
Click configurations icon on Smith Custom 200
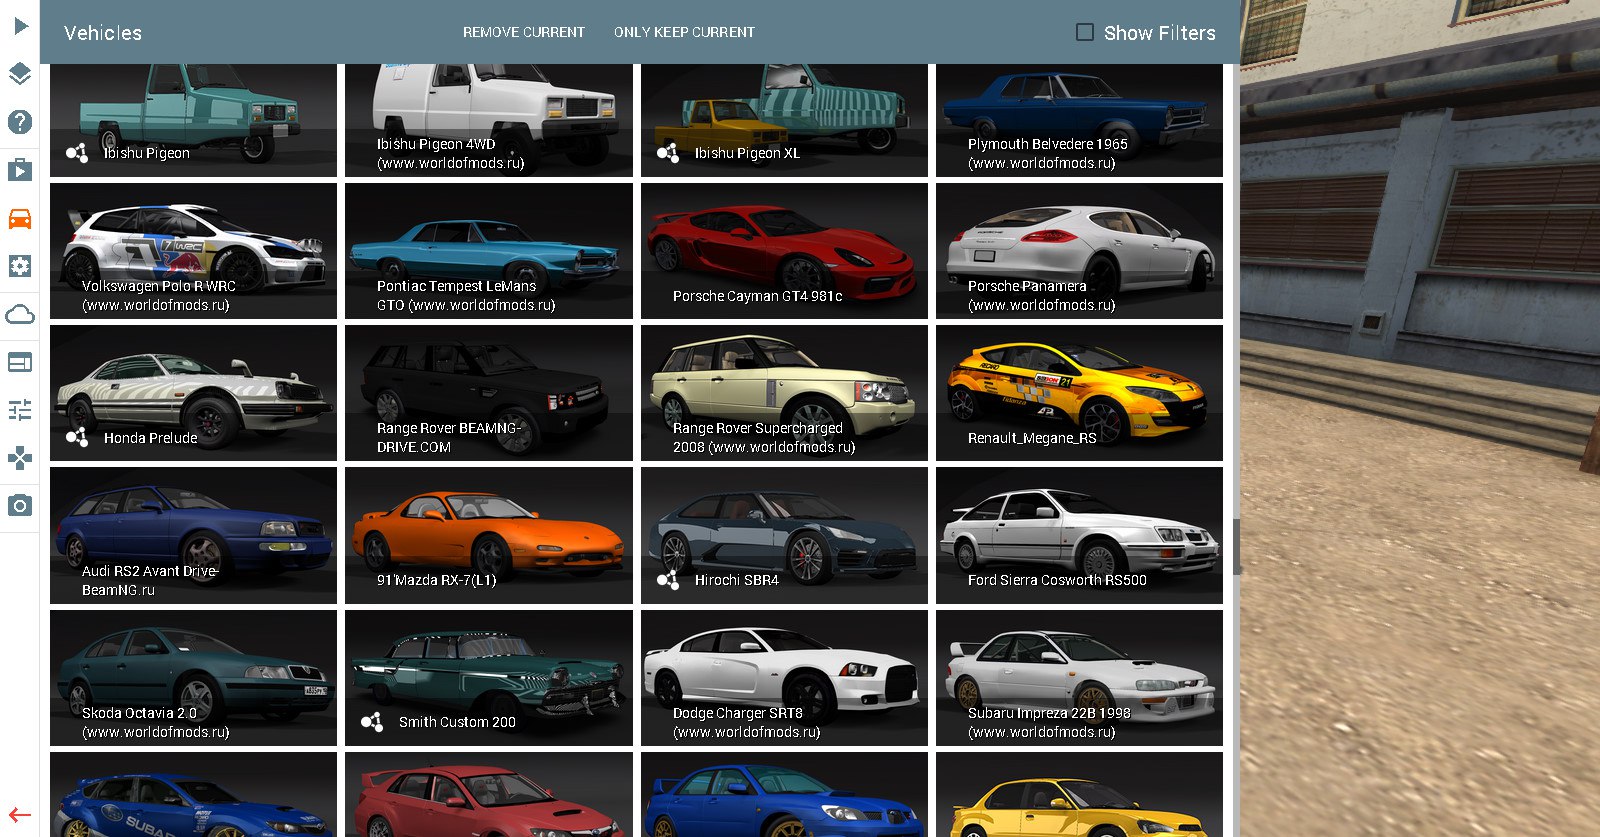pyautogui.click(x=372, y=722)
